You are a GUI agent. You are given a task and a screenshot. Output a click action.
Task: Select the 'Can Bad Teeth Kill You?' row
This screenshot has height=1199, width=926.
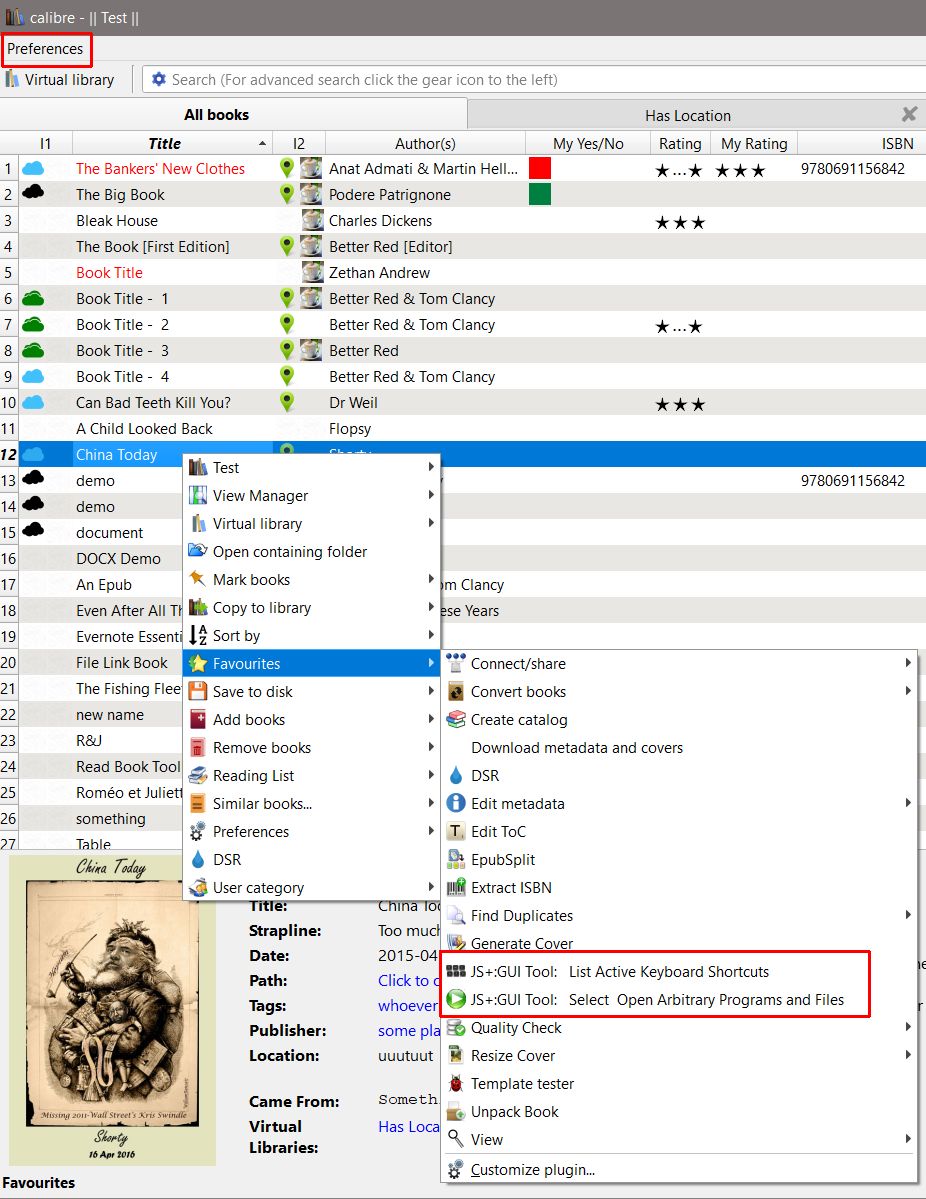pos(463,403)
